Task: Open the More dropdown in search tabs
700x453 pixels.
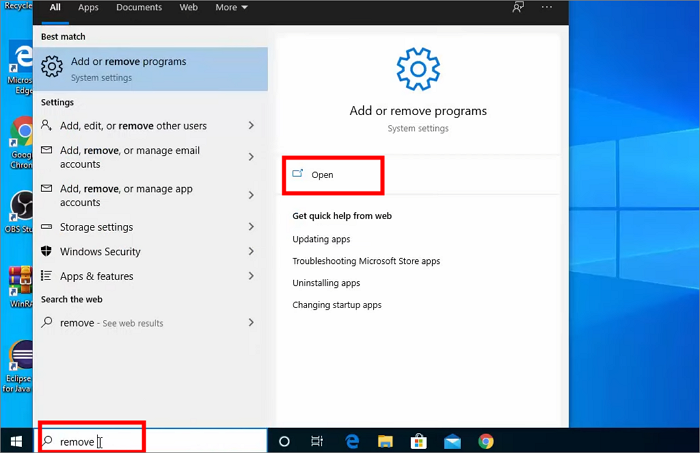Action: point(231,8)
